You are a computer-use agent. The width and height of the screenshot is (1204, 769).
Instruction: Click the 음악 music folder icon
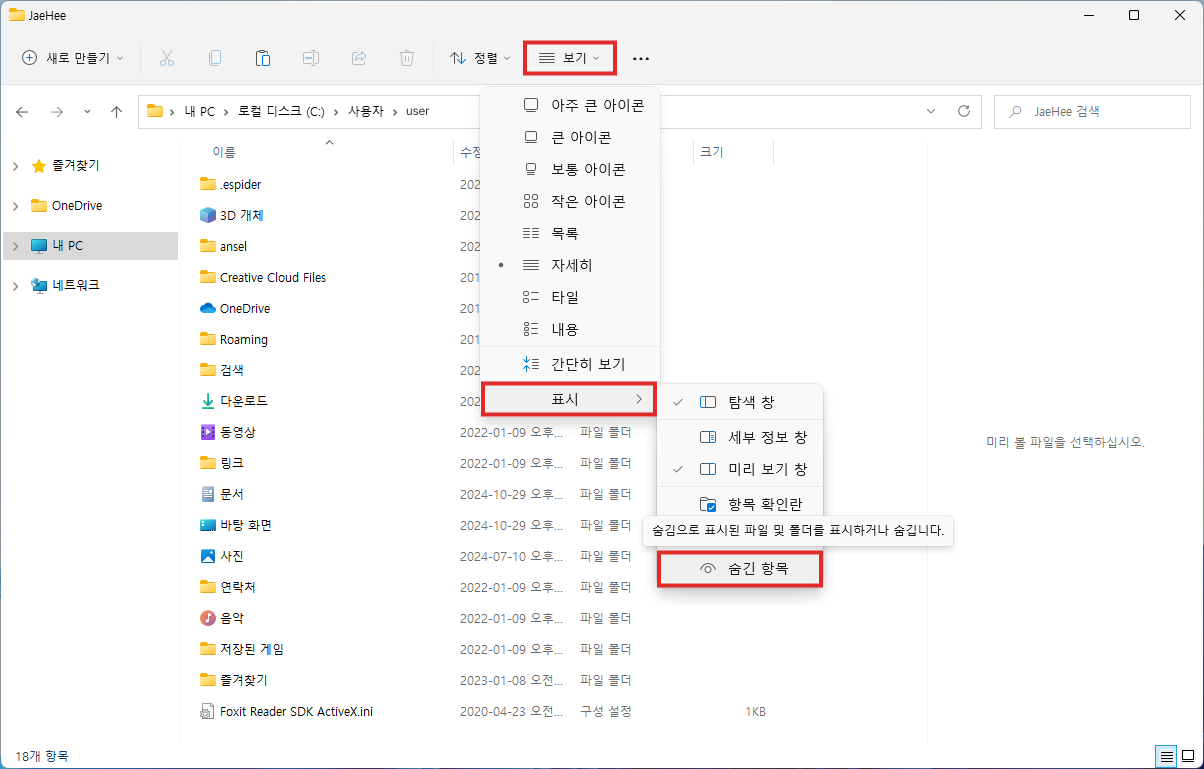pyautogui.click(x=208, y=618)
